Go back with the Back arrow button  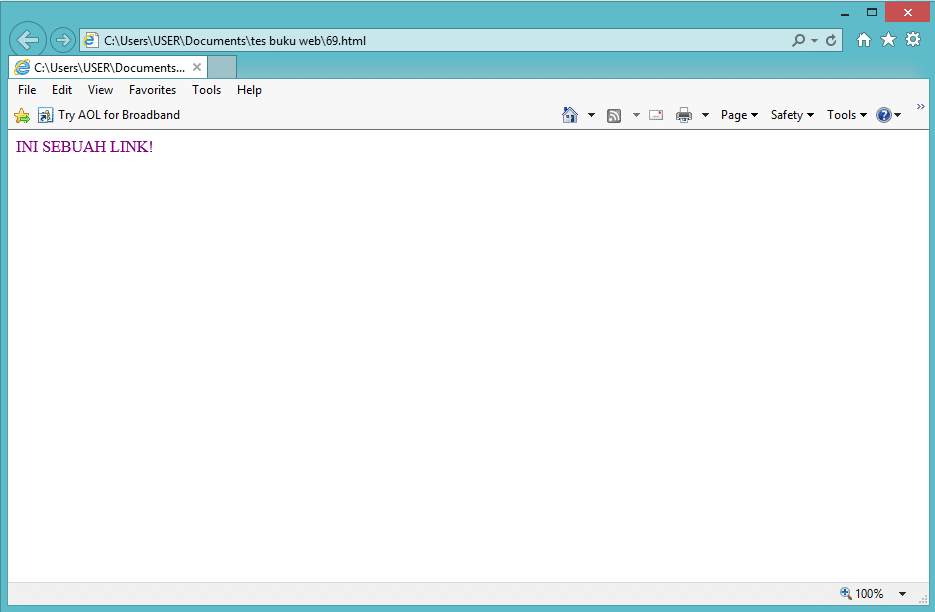(27, 40)
